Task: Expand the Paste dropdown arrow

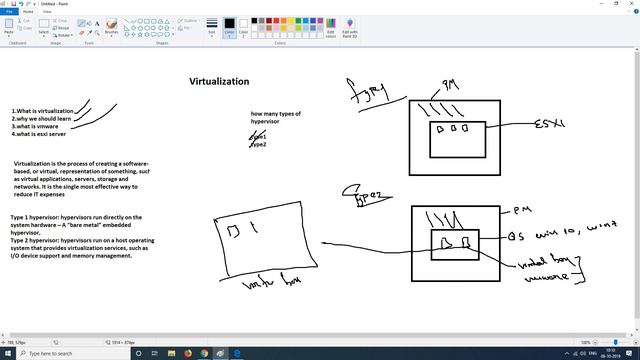Action: (x=9, y=35)
